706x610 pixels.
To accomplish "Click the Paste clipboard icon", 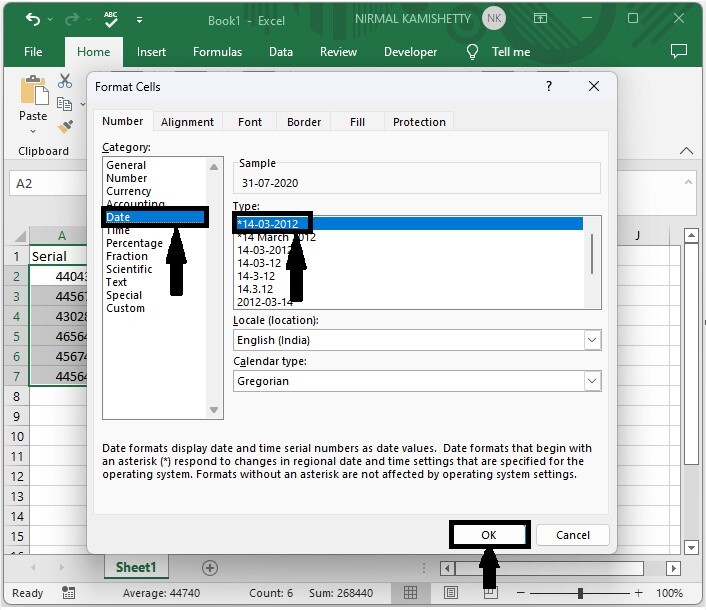I will tap(33, 92).
